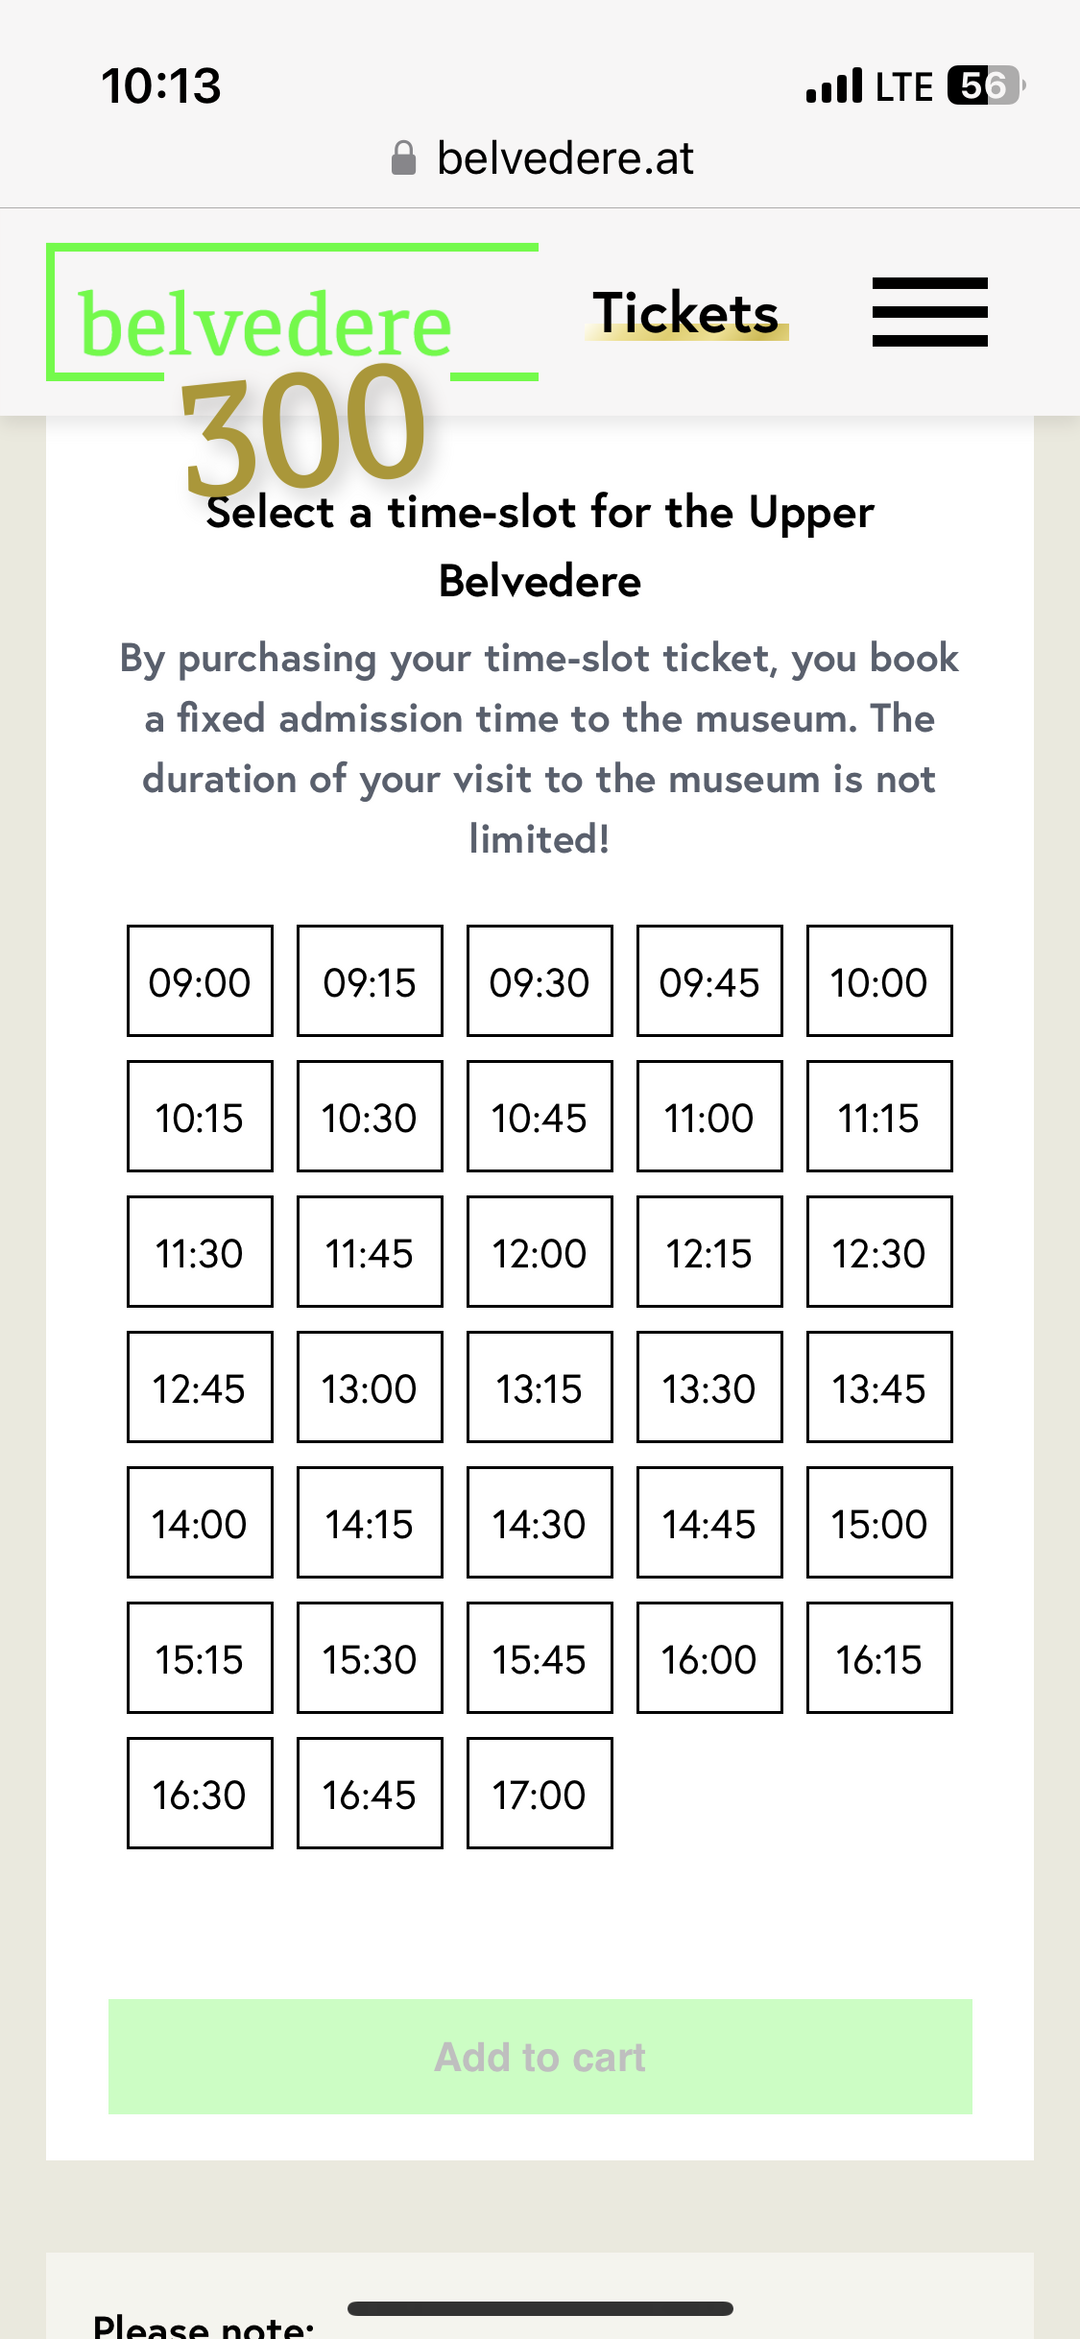Pick the 15:00 admission time

[x=880, y=1523]
